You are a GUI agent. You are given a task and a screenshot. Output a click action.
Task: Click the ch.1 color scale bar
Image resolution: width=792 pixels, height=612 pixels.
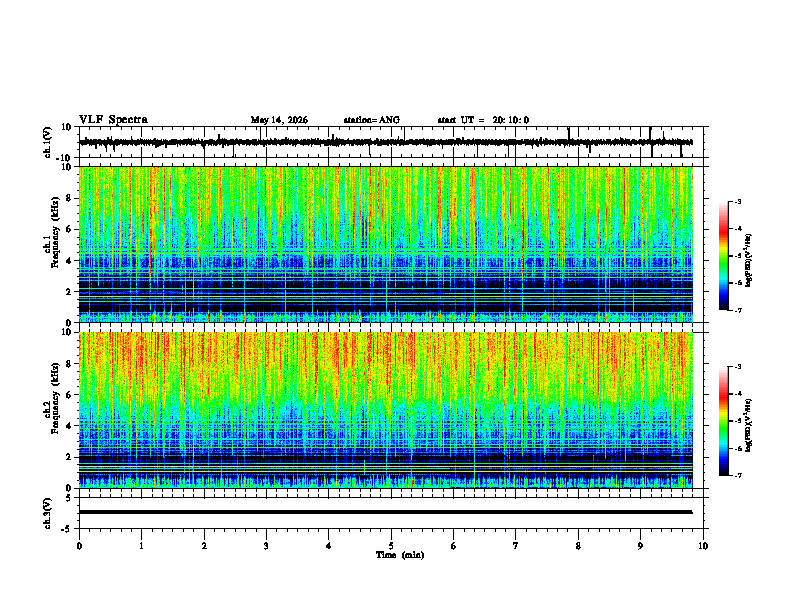point(723,256)
